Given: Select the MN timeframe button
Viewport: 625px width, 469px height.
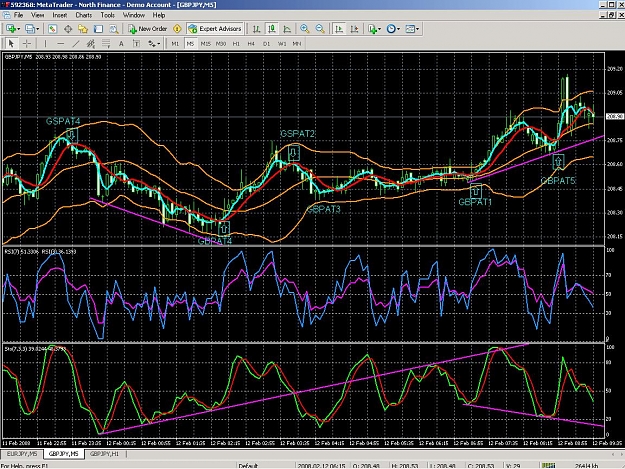Looking at the screenshot, I should coord(297,43).
